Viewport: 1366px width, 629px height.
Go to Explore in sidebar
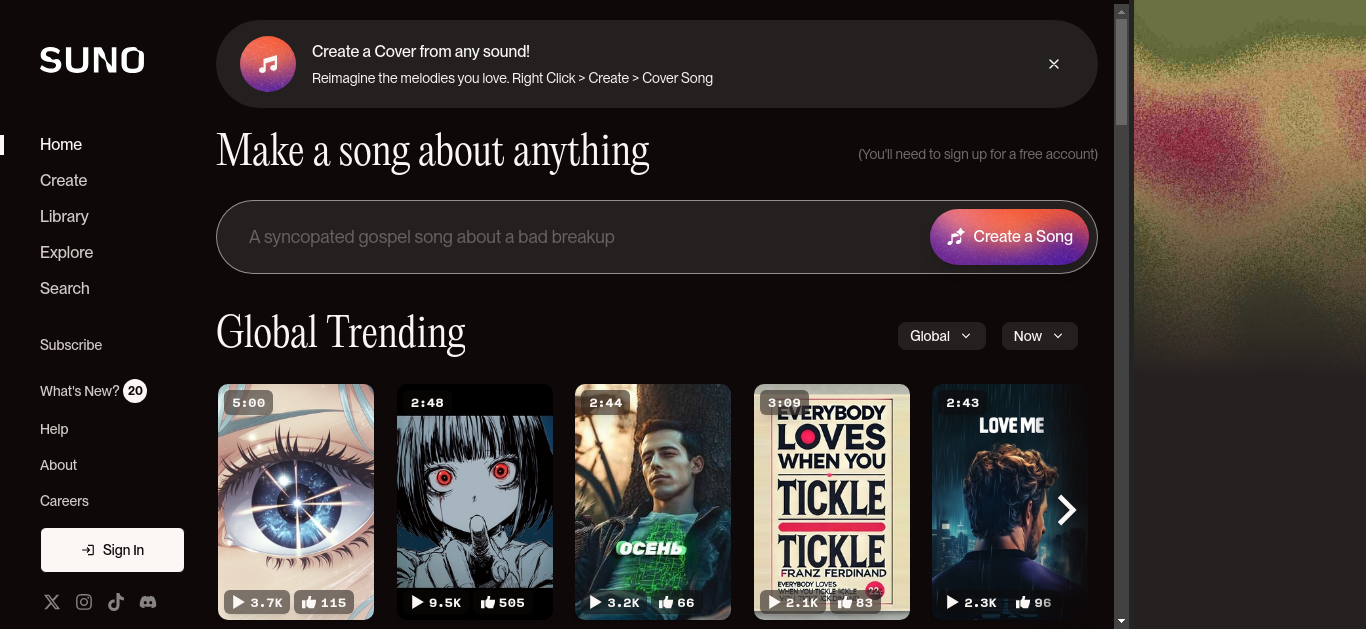pos(67,252)
